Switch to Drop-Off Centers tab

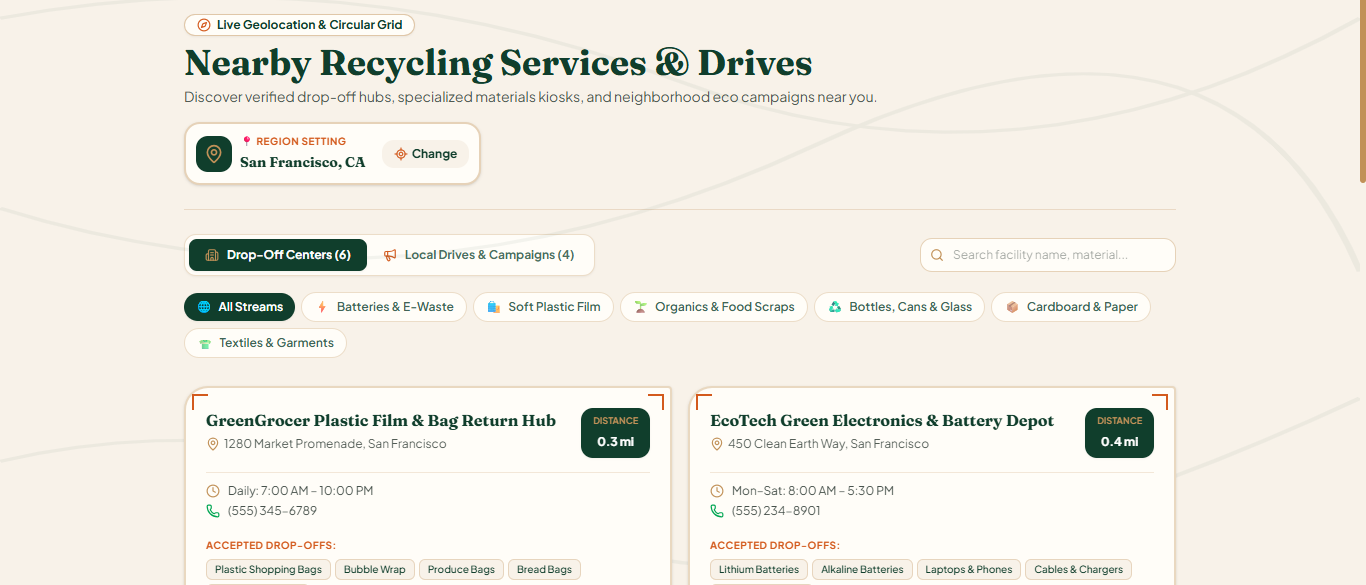pyautogui.click(x=278, y=255)
